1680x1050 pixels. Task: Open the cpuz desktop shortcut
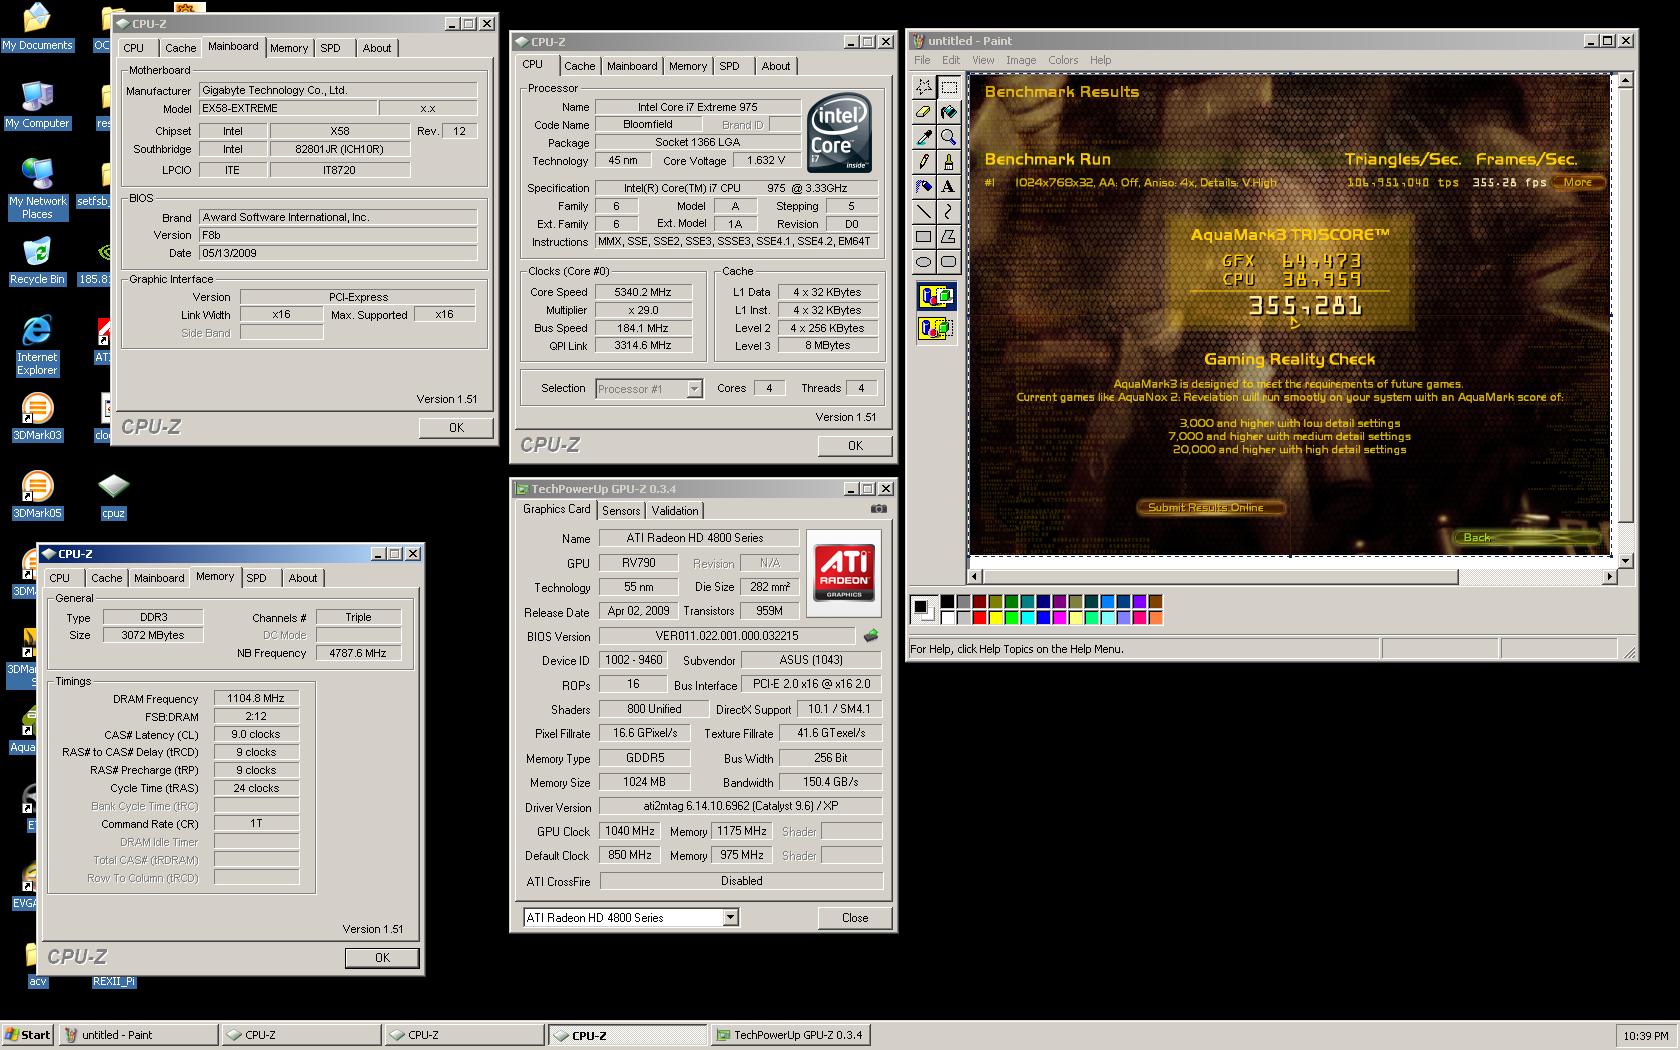(x=113, y=496)
